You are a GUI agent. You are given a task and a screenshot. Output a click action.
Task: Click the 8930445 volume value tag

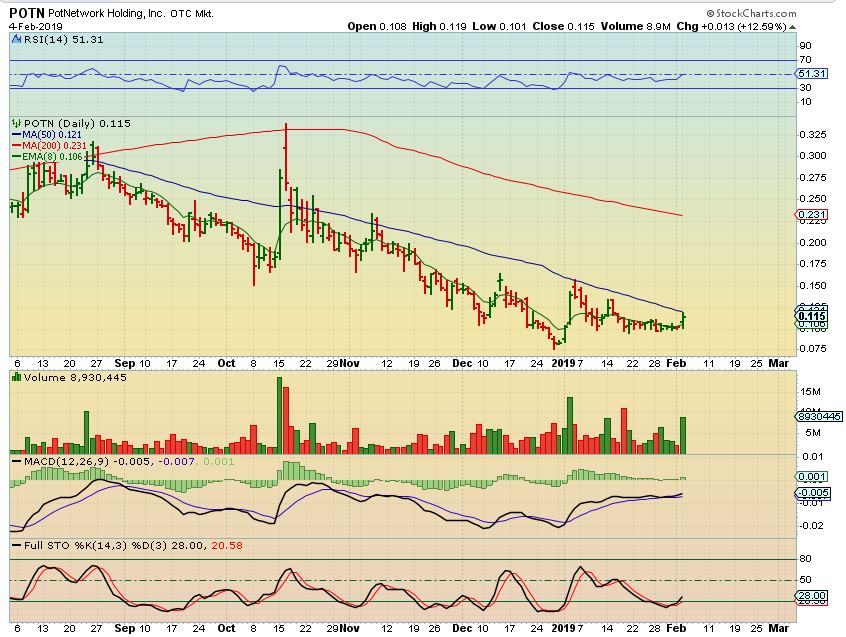tap(818, 416)
